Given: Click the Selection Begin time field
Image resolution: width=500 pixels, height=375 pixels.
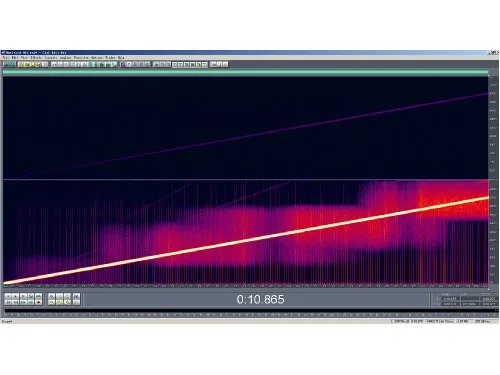Looking at the screenshot, I should click(450, 299).
